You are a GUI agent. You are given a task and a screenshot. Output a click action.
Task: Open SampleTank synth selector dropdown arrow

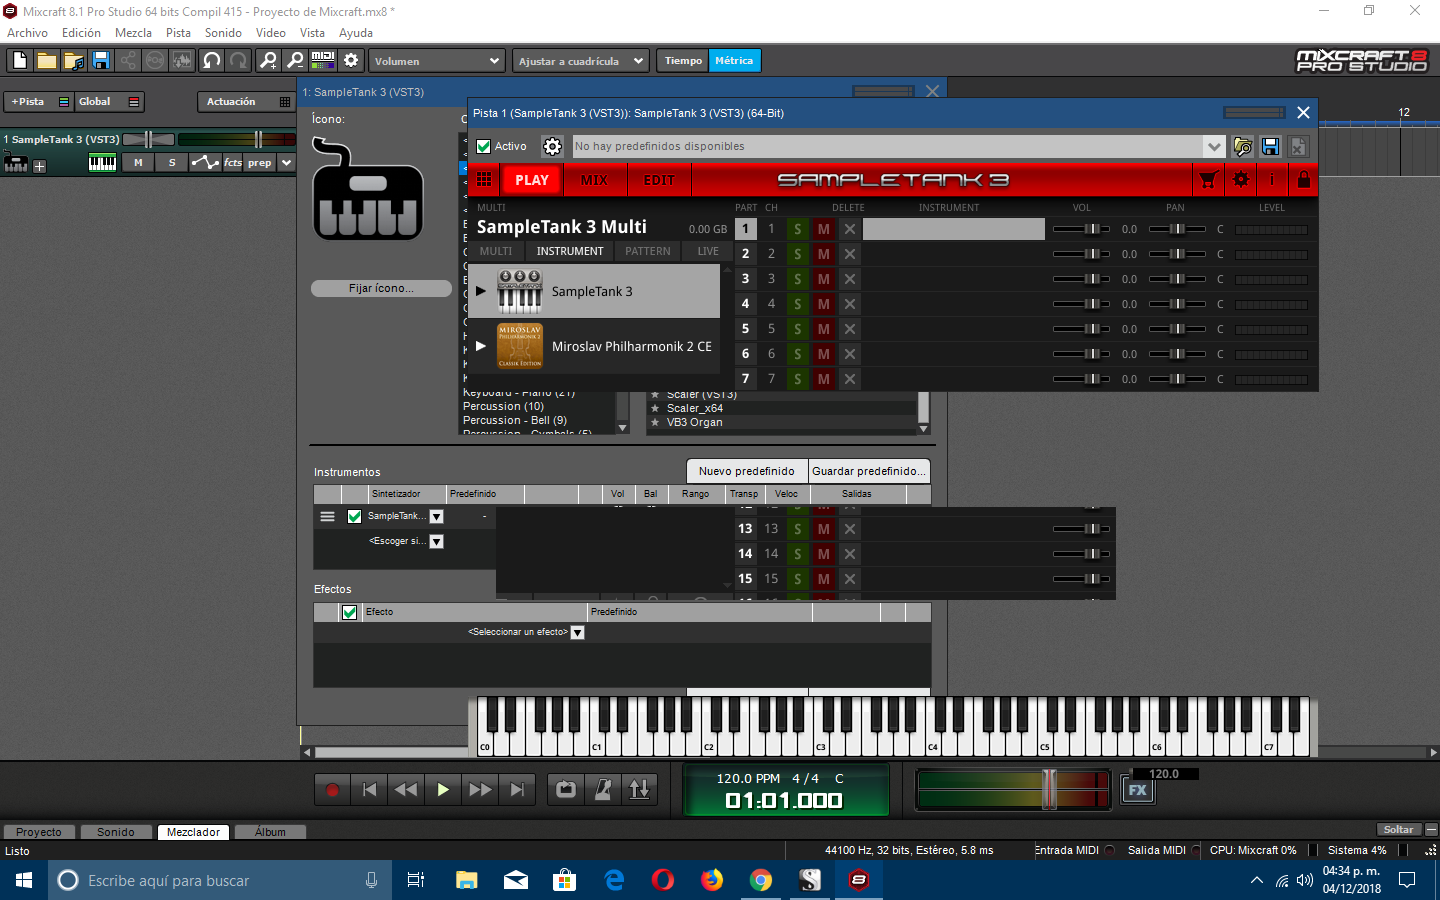click(x=436, y=516)
